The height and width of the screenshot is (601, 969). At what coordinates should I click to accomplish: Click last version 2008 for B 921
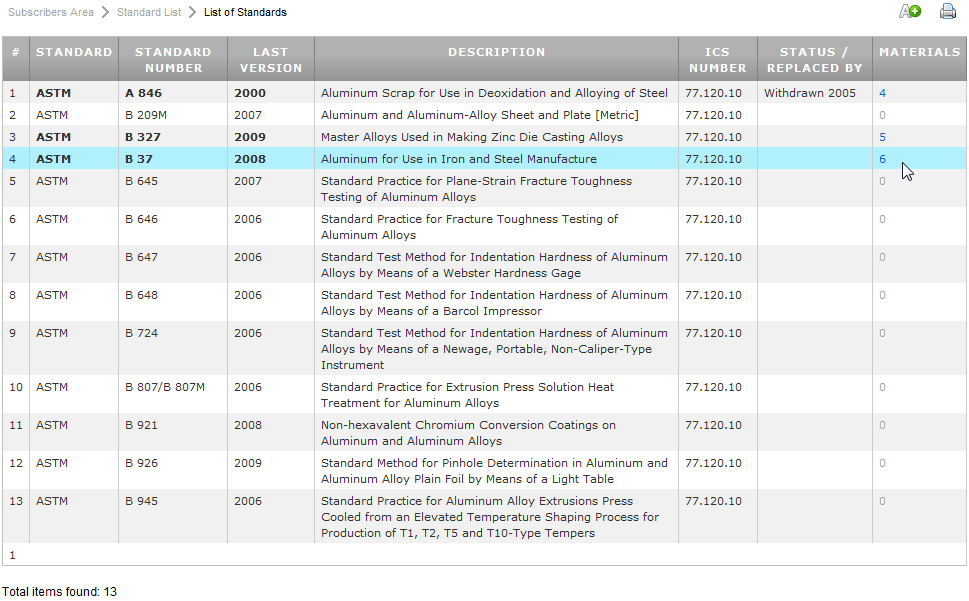click(x=248, y=426)
